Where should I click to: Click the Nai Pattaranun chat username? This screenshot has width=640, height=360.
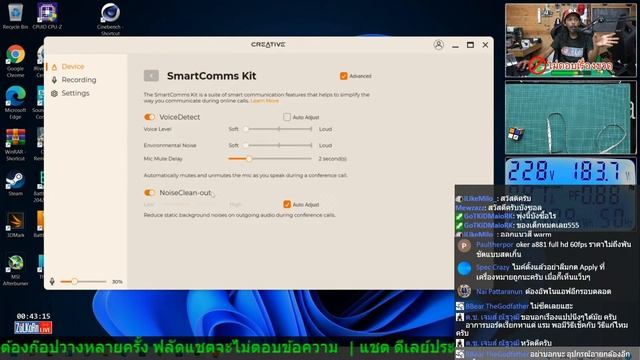pyautogui.click(x=499, y=291)
